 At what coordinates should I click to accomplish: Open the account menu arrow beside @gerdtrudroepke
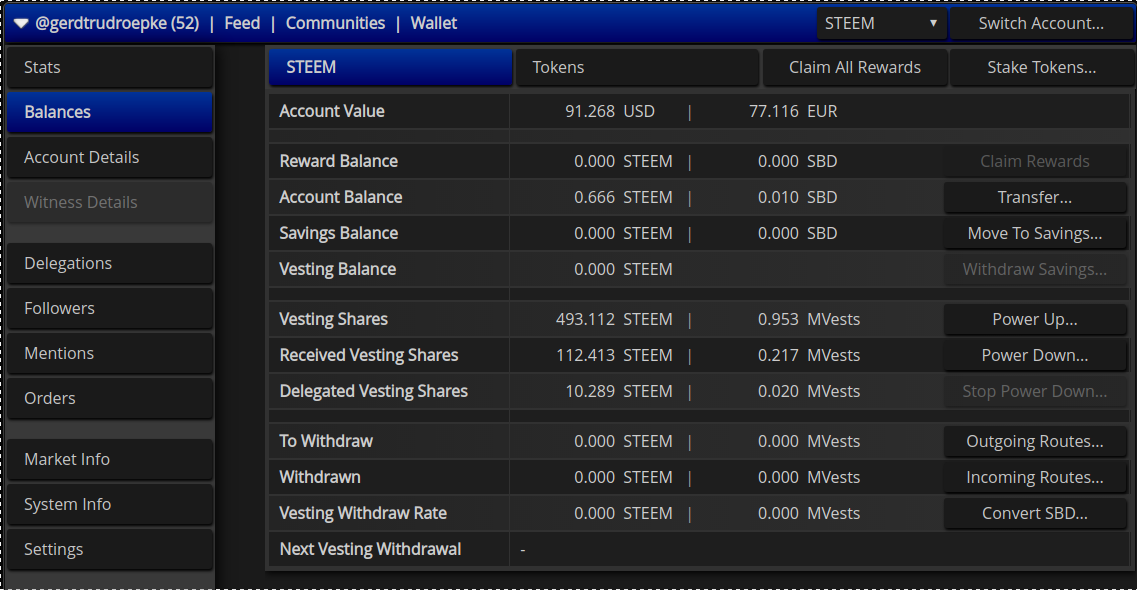coord(21,24)
